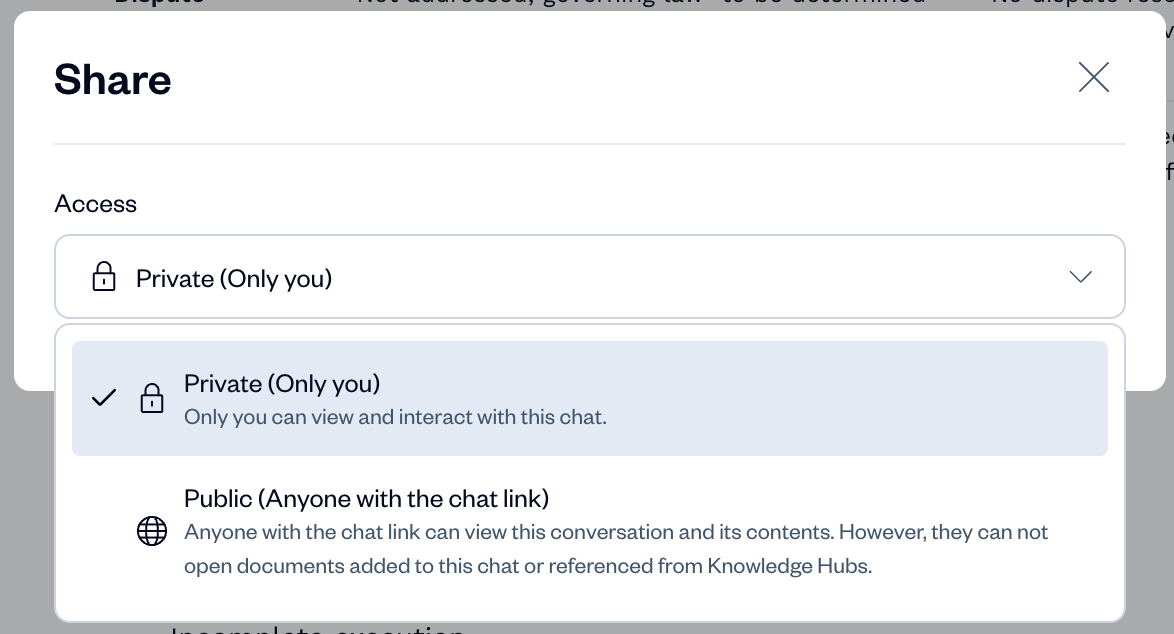Viewport: 1174px width, 634px height.
Task: Close the Share dialog with the X
Action: (x=1093, y=78)
